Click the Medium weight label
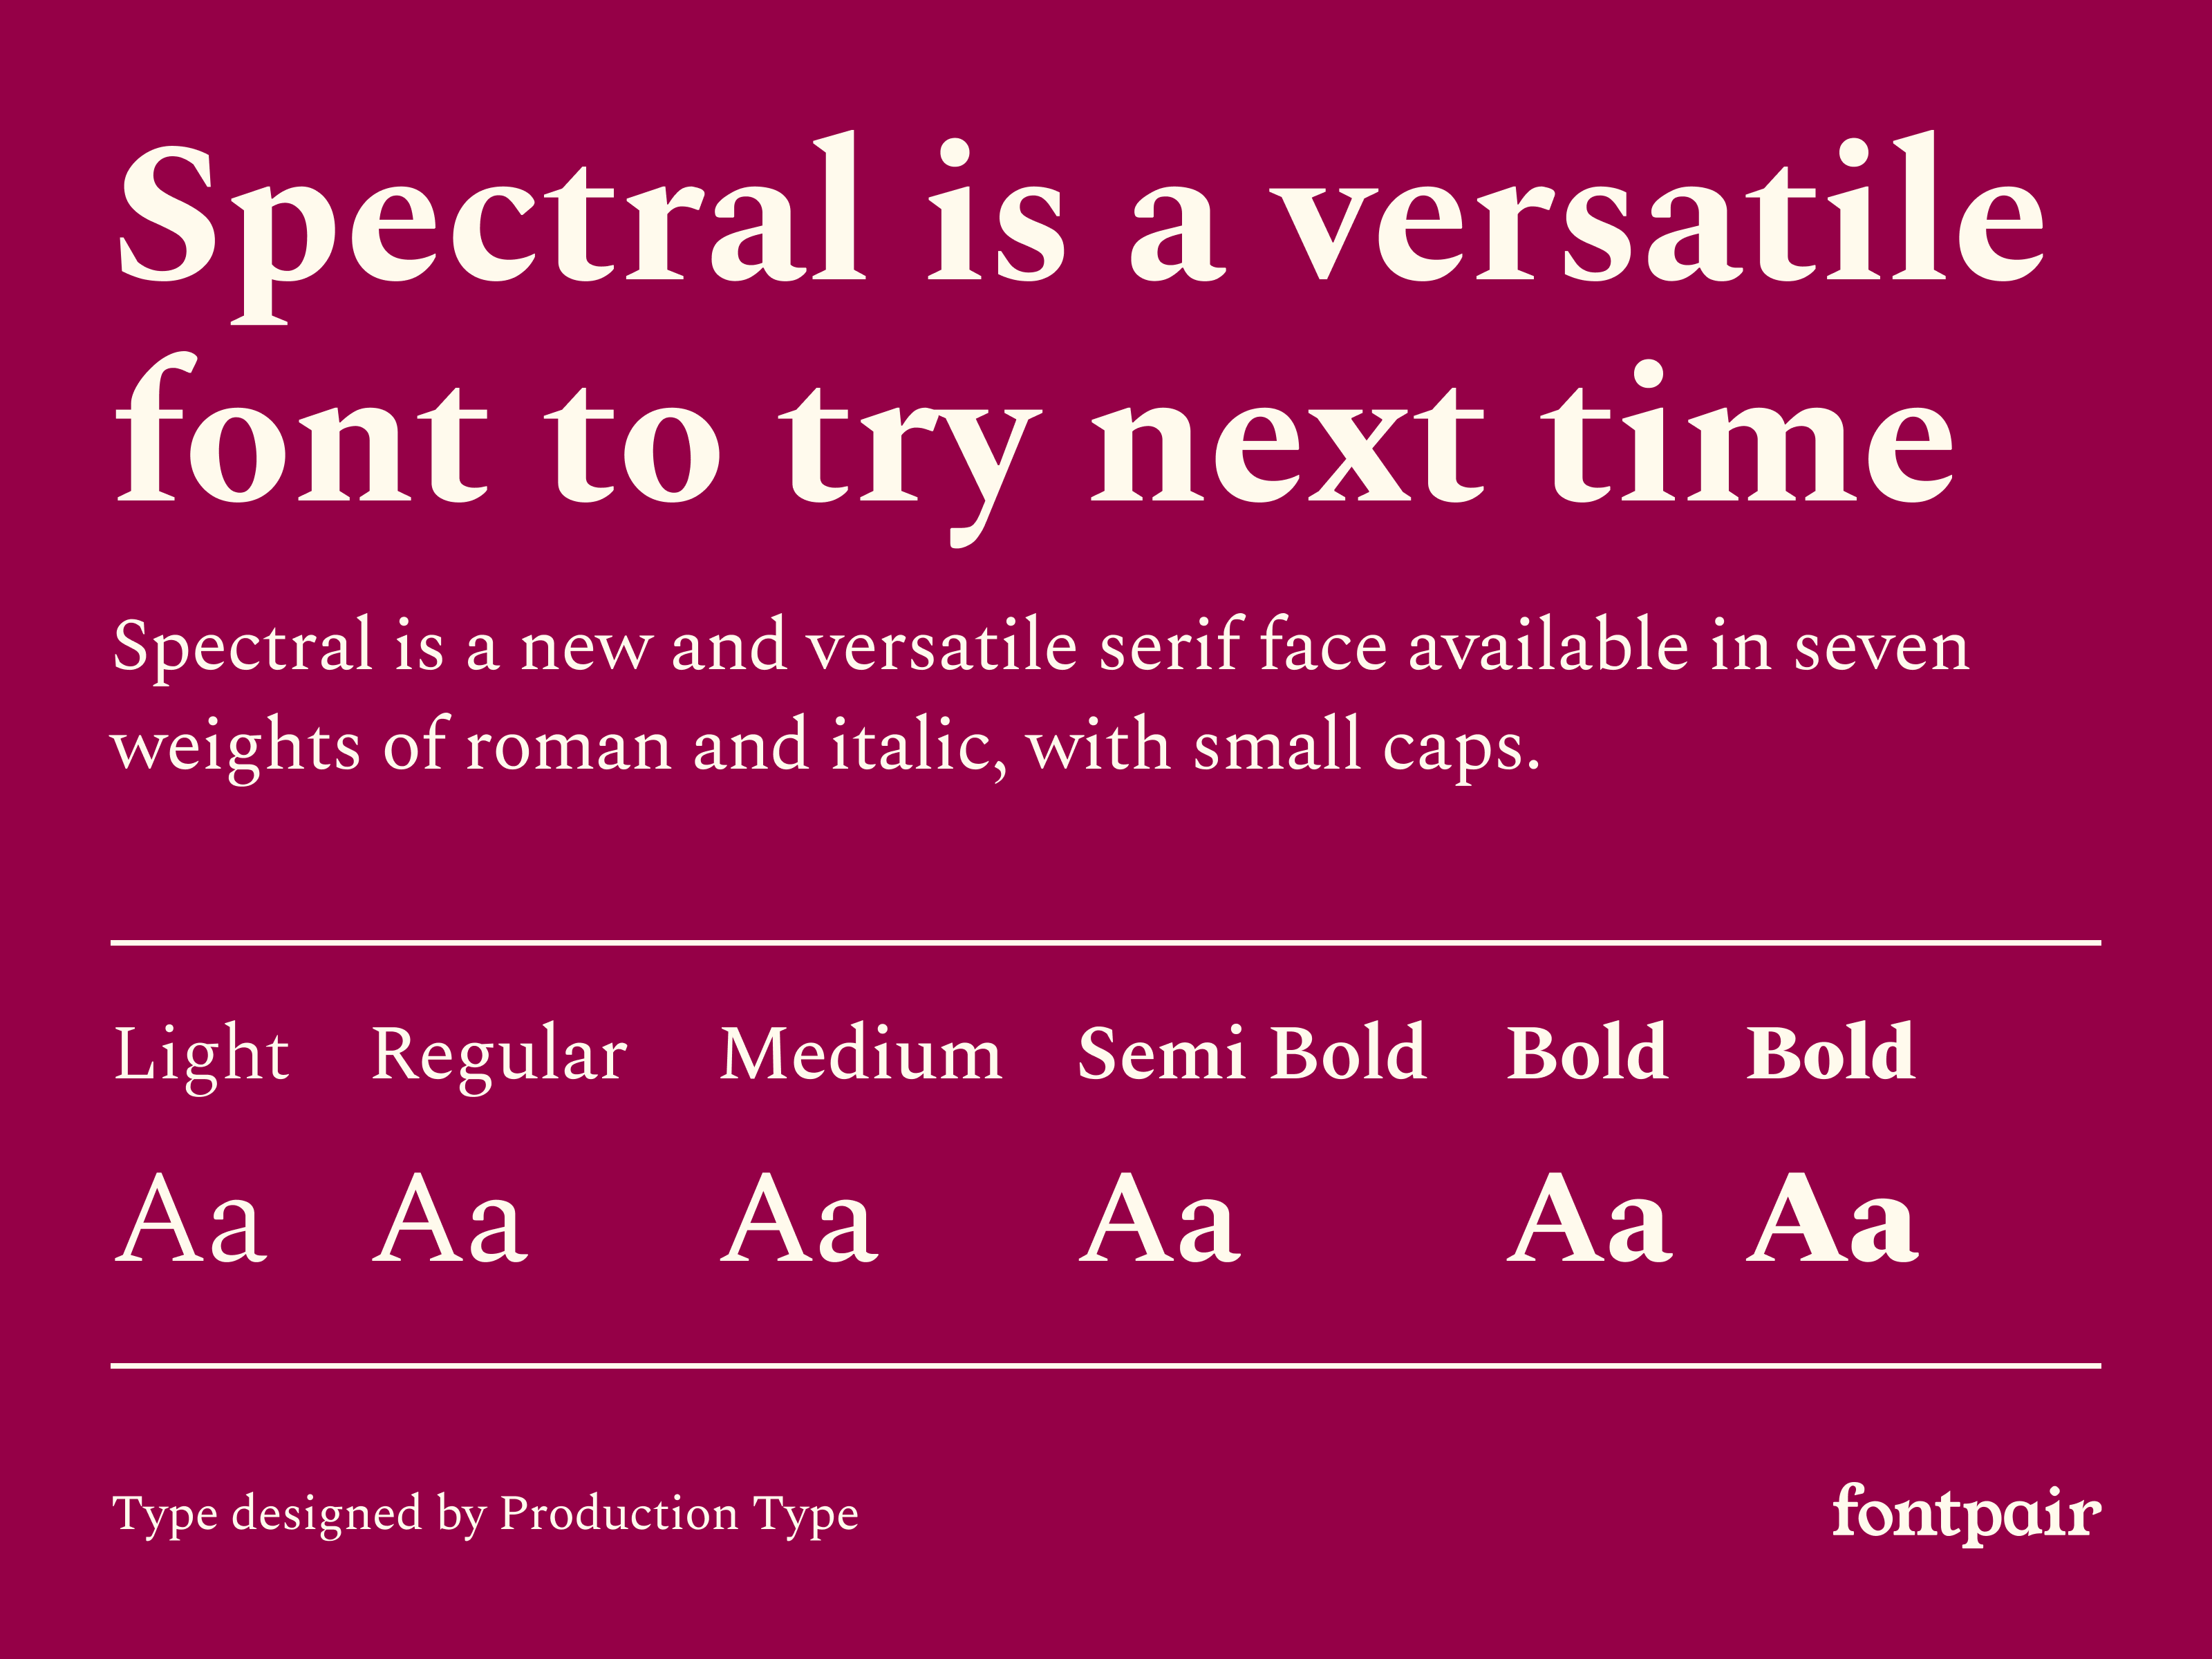Image resolution: width=2212 pixels, height=1659 pixels. 860,1054
